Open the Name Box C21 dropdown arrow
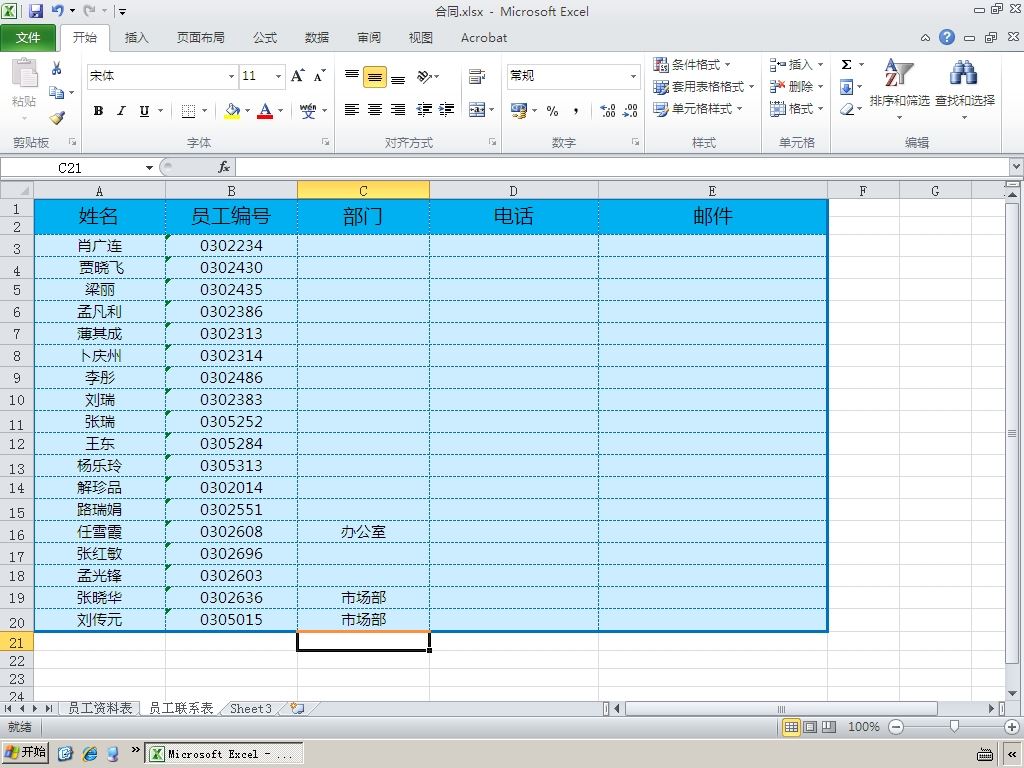Image resolution: width=1024 pixels, height=768 pixels. pos(150,168)
